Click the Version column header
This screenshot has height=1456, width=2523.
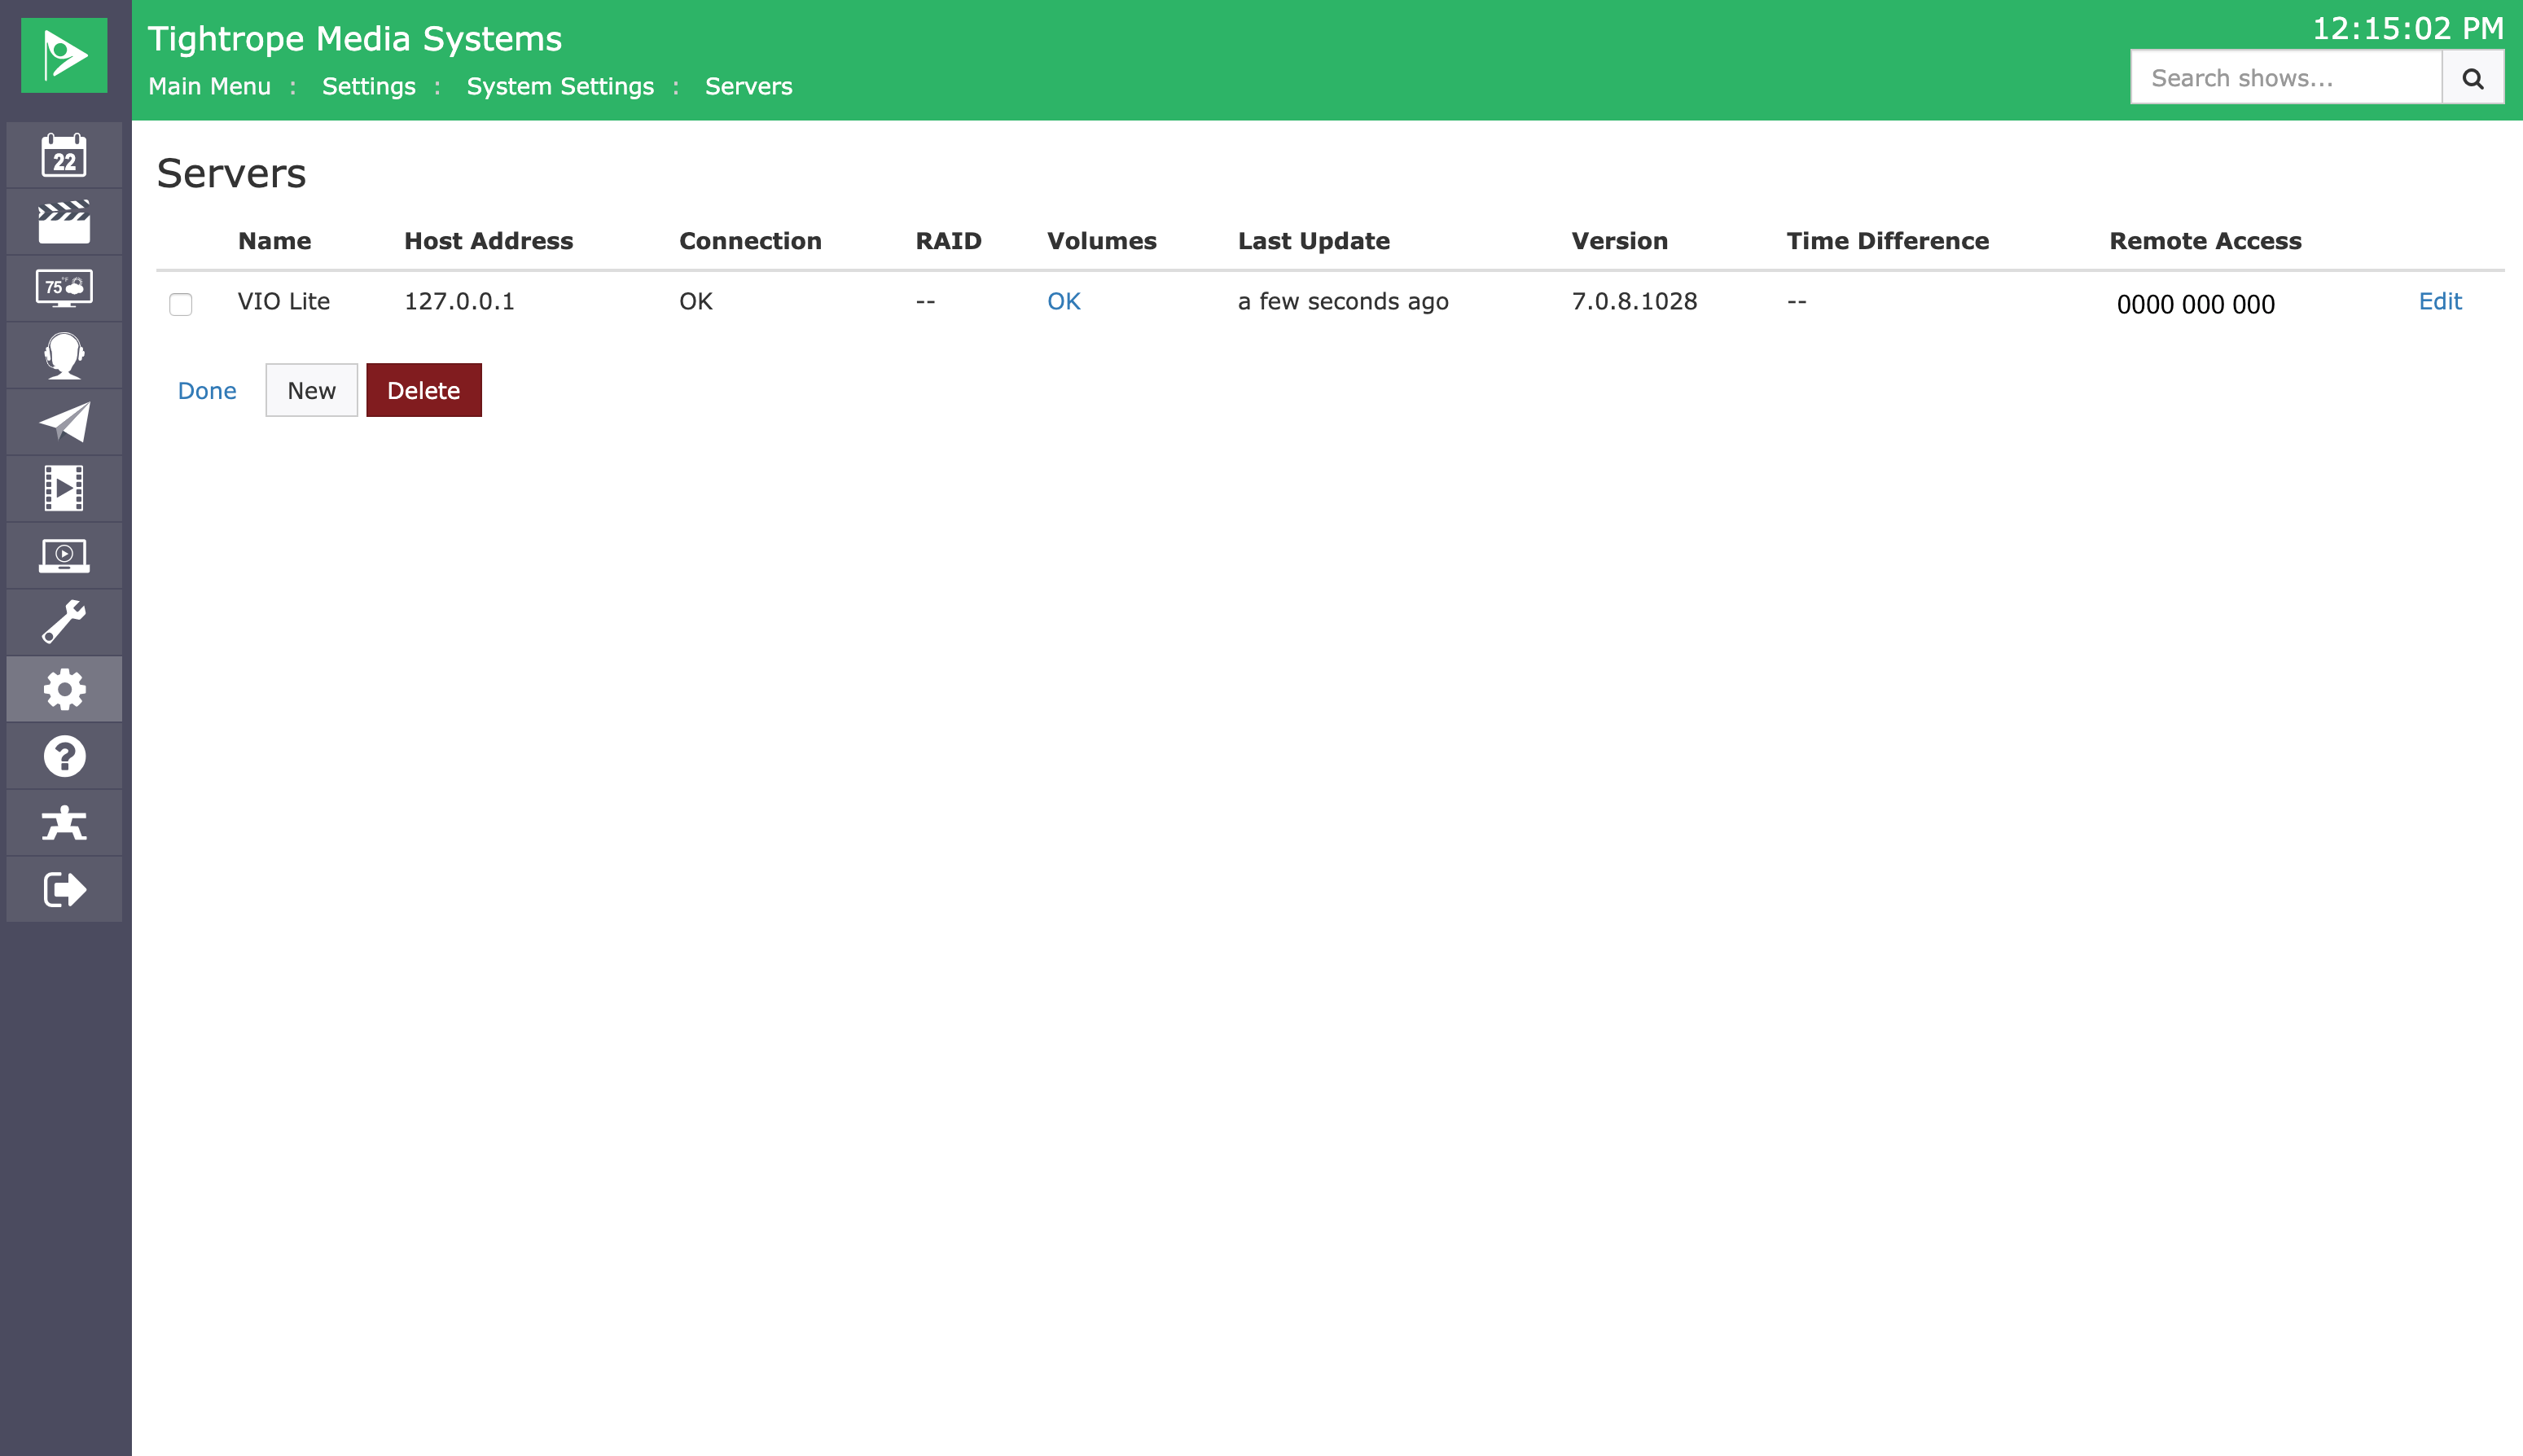[x=1620, y=241]
